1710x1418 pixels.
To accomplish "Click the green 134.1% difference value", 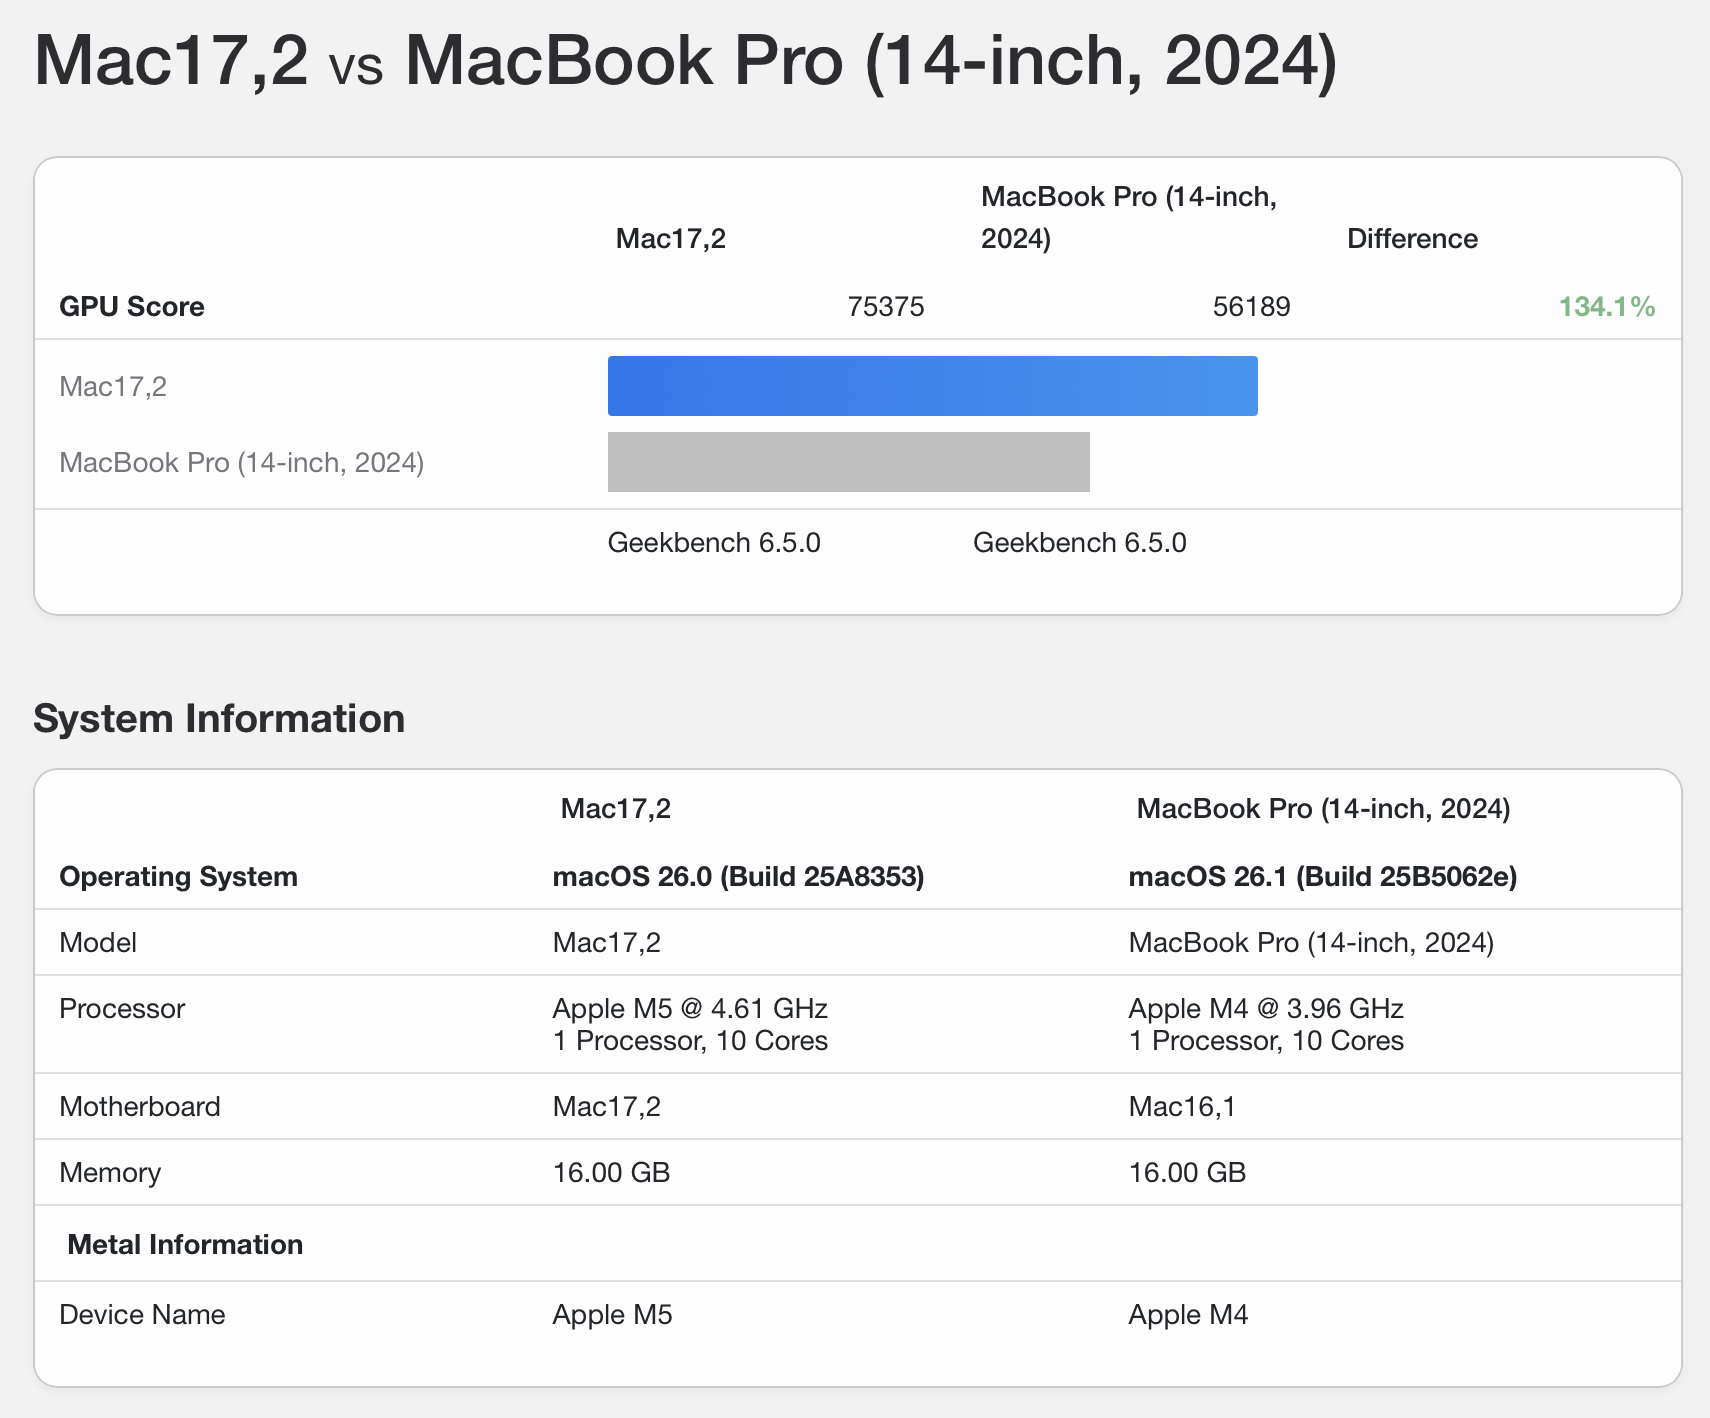I will (x=1606, y=306).
